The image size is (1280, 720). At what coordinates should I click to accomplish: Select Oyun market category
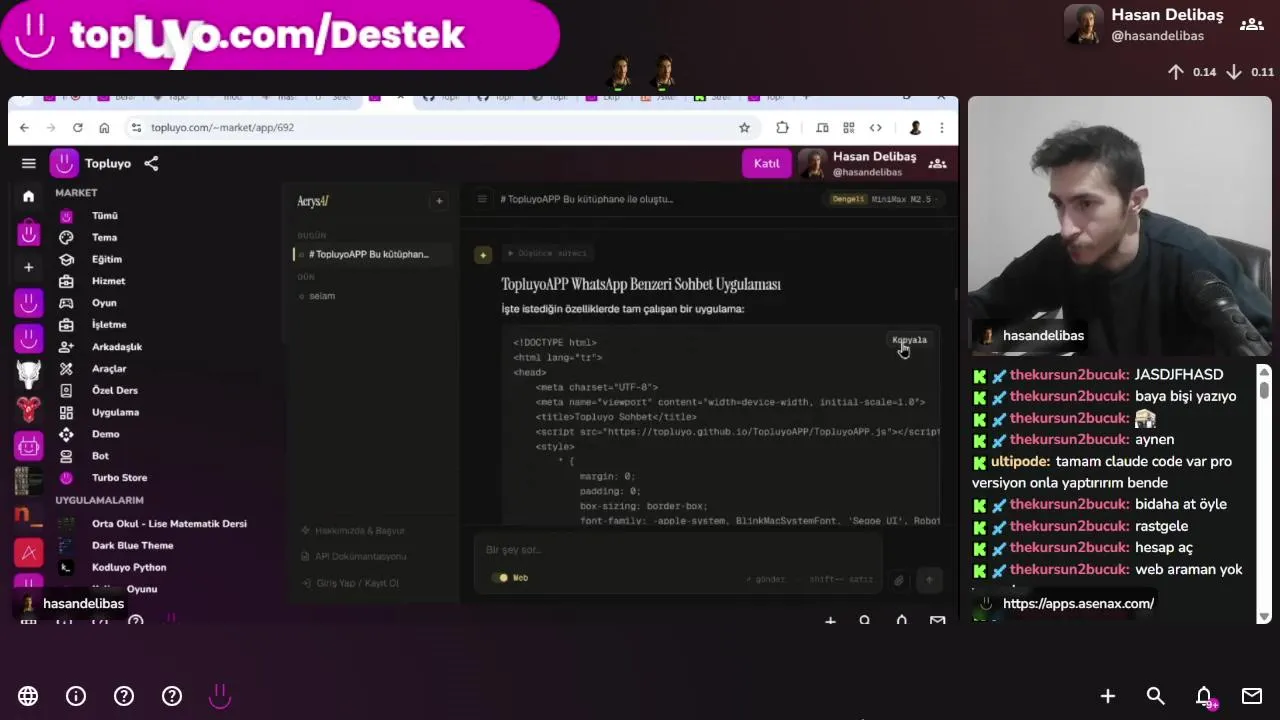[x=104, y=303]
